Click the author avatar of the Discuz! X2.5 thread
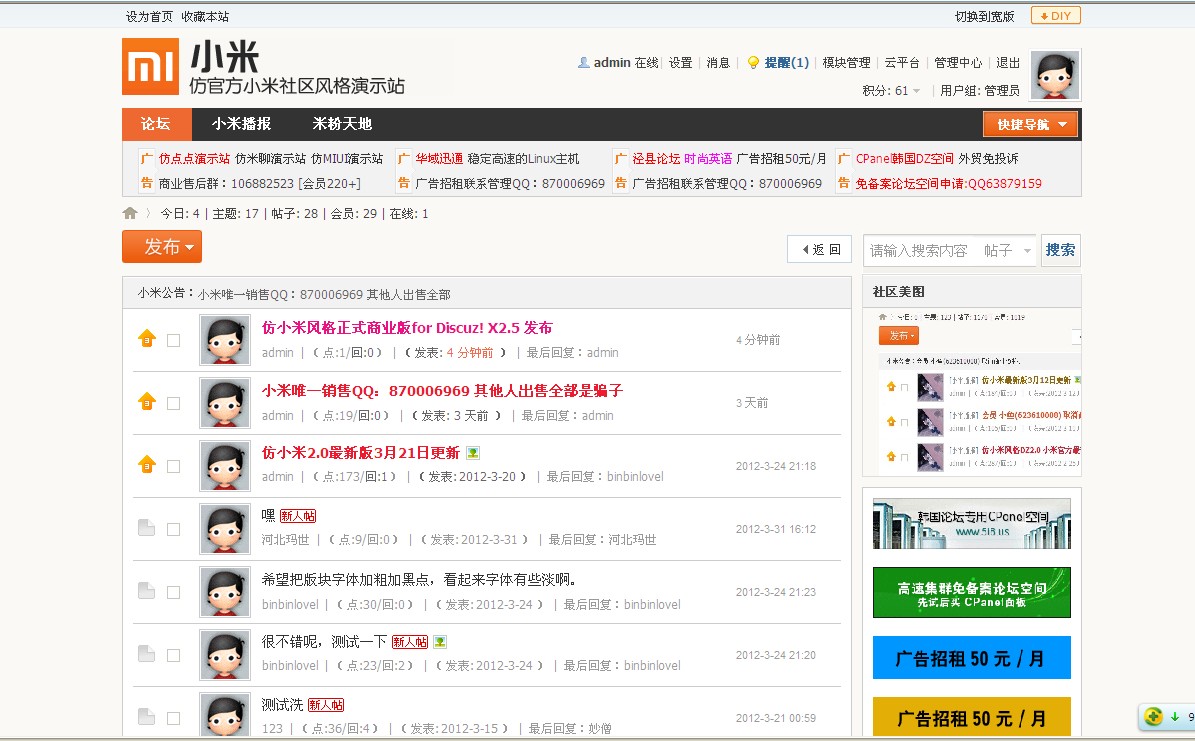1195x741 pixels. tap(225, 340)
